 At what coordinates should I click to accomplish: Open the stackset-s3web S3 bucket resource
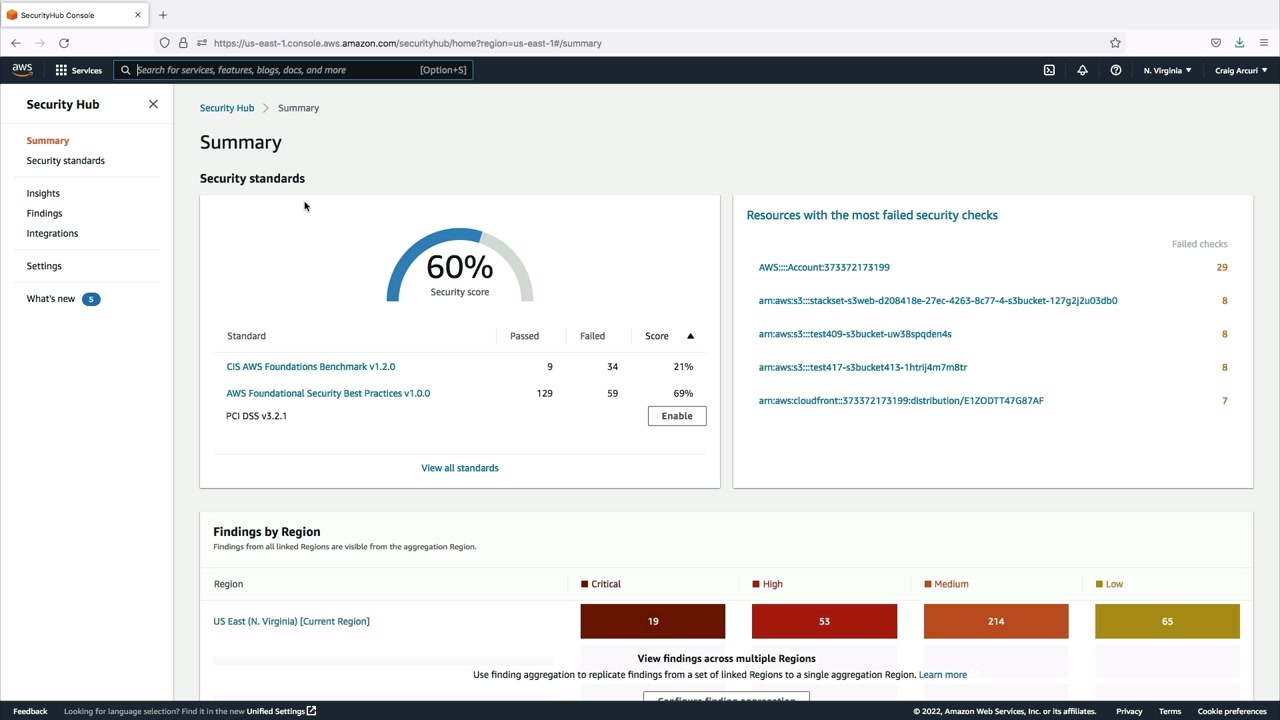point(938,300)
